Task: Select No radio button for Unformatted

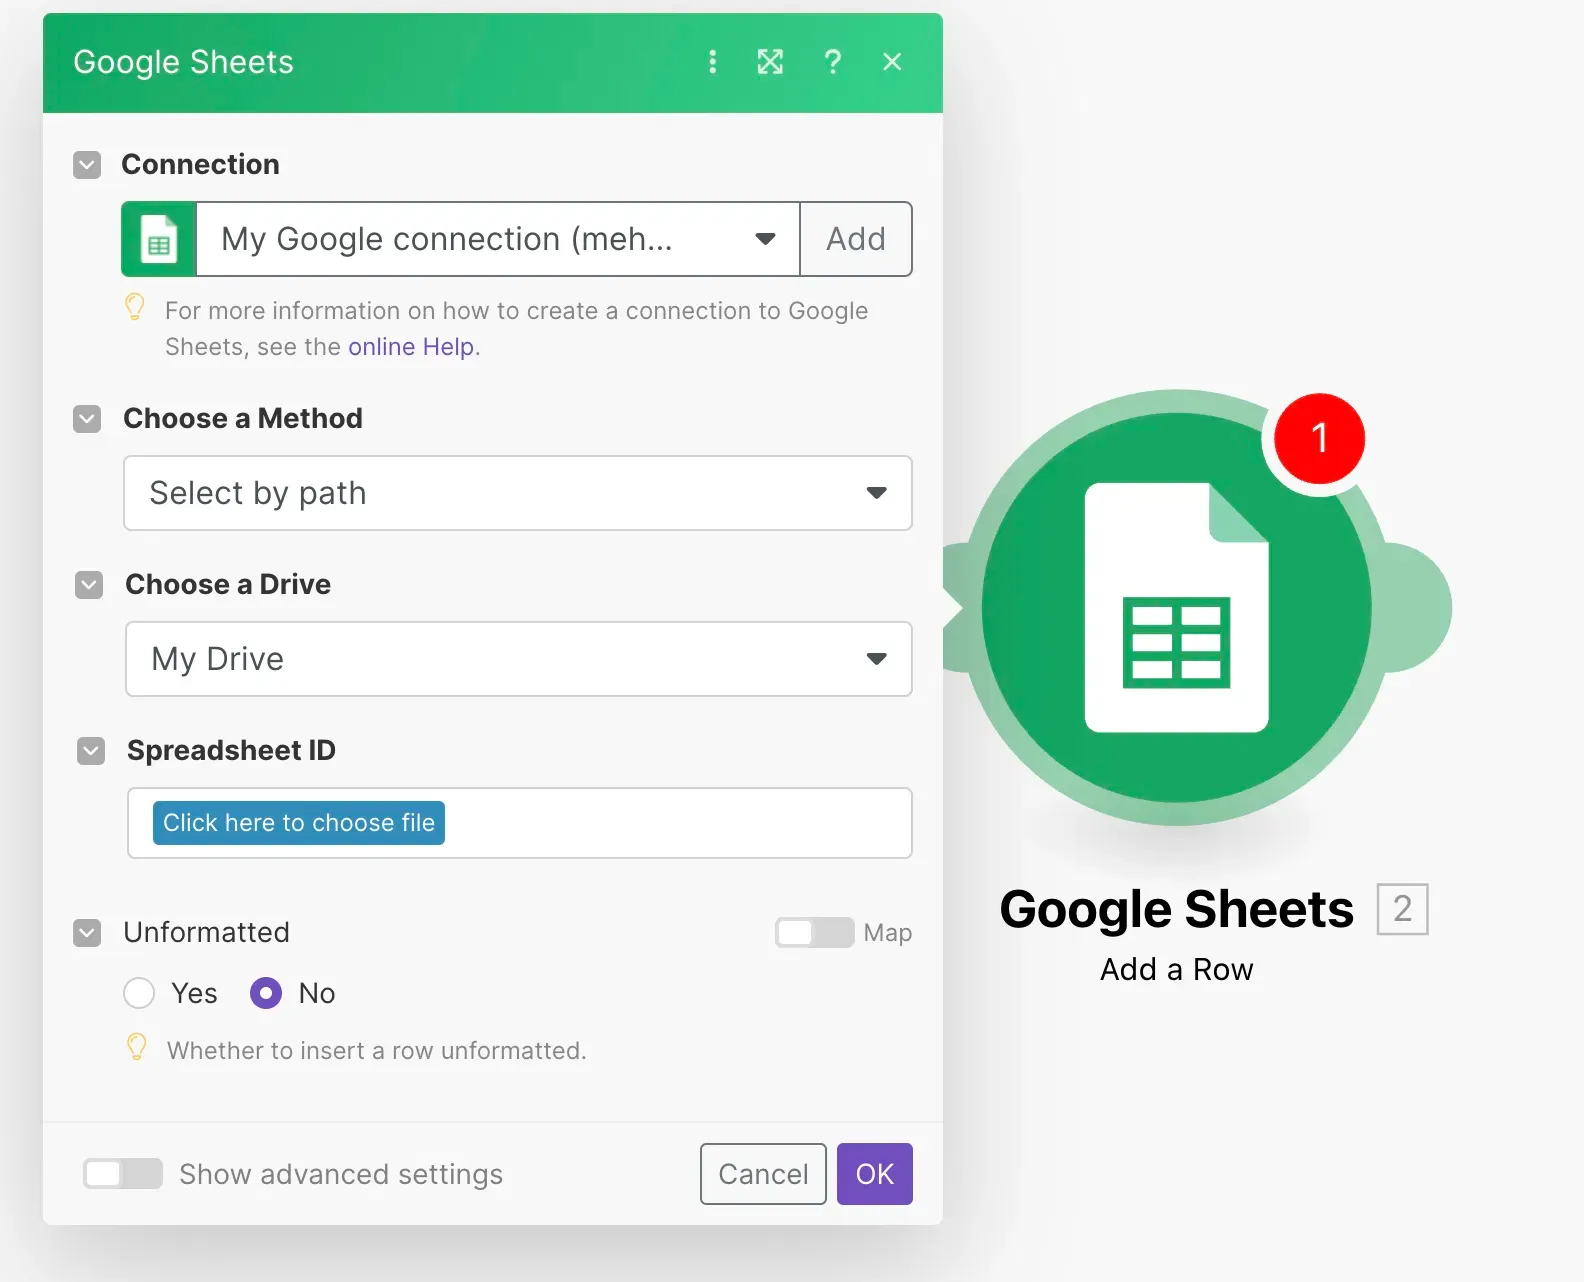Action: click(x=266, y=993)
